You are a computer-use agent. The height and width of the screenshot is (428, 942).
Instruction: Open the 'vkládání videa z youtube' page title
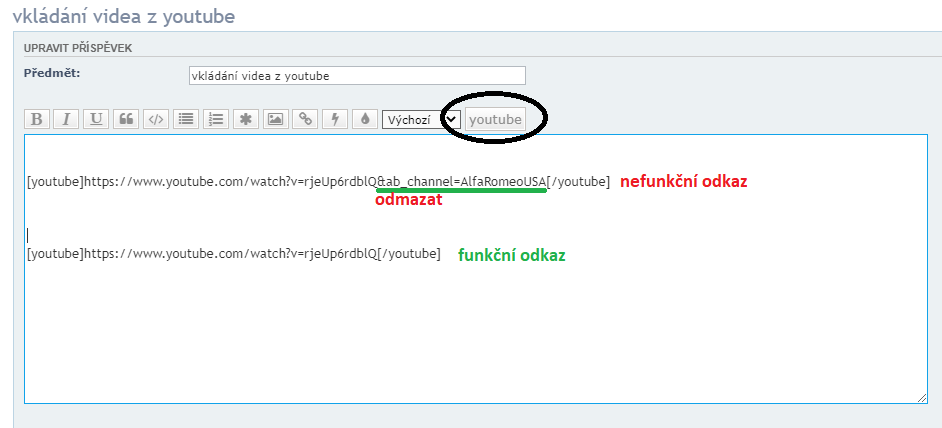point(125,16)
